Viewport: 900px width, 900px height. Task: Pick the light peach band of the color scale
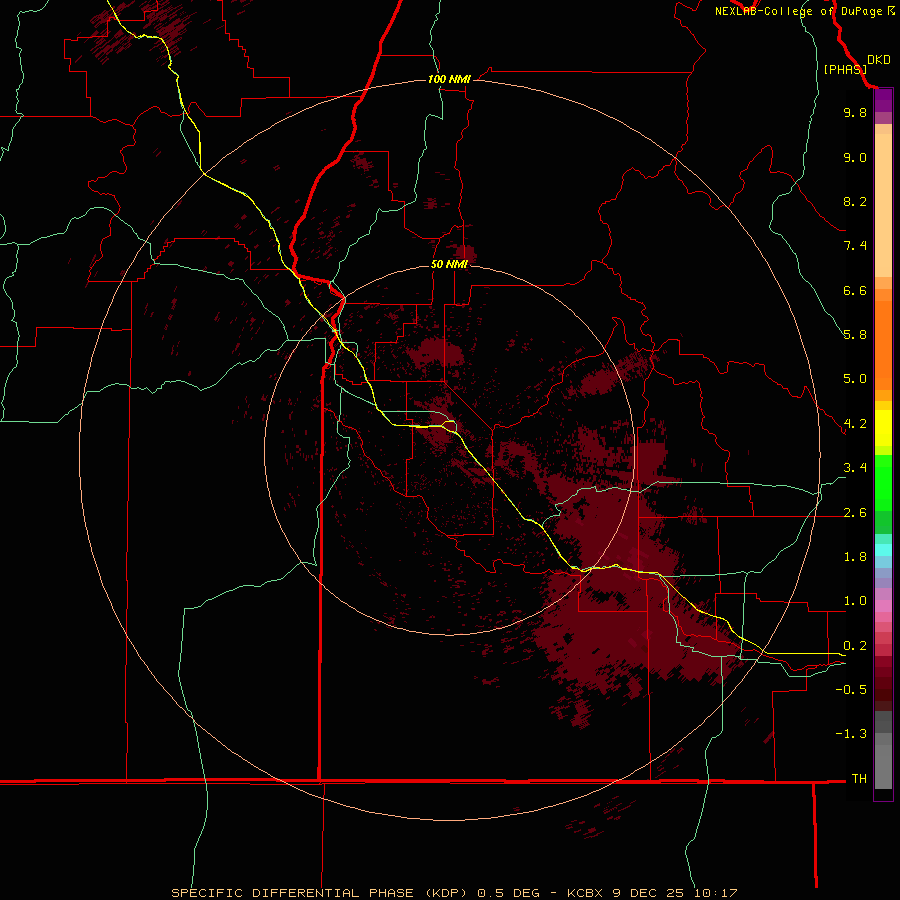point(883,205)
